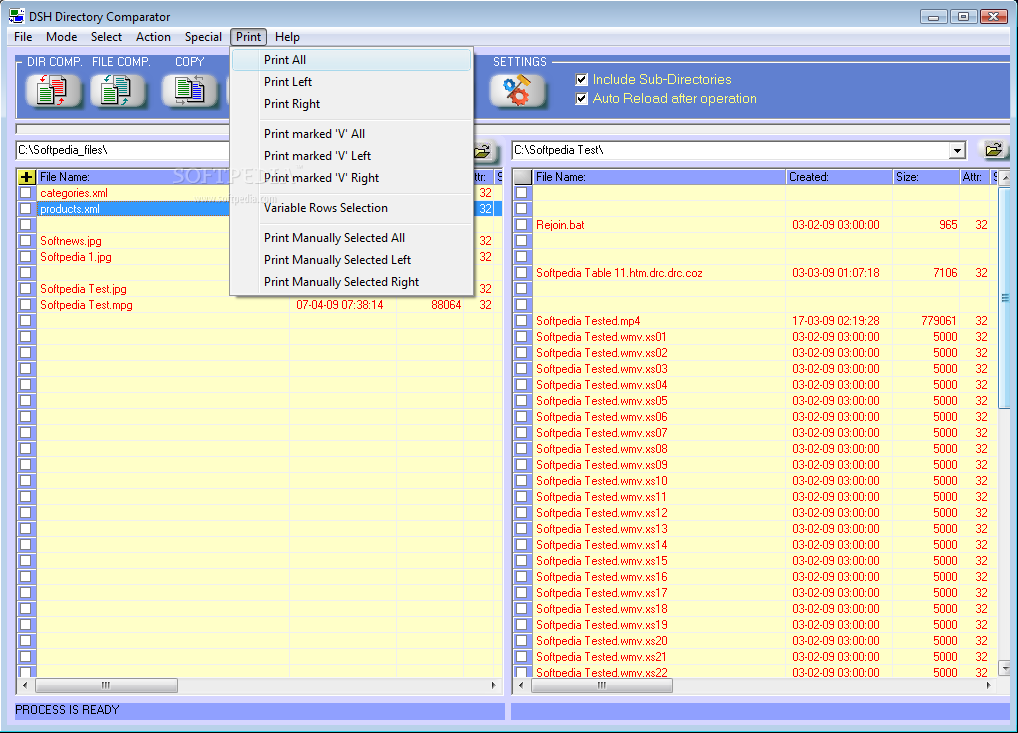
Task: Click the right pane Size column header
Action: [x=926, y=177]
